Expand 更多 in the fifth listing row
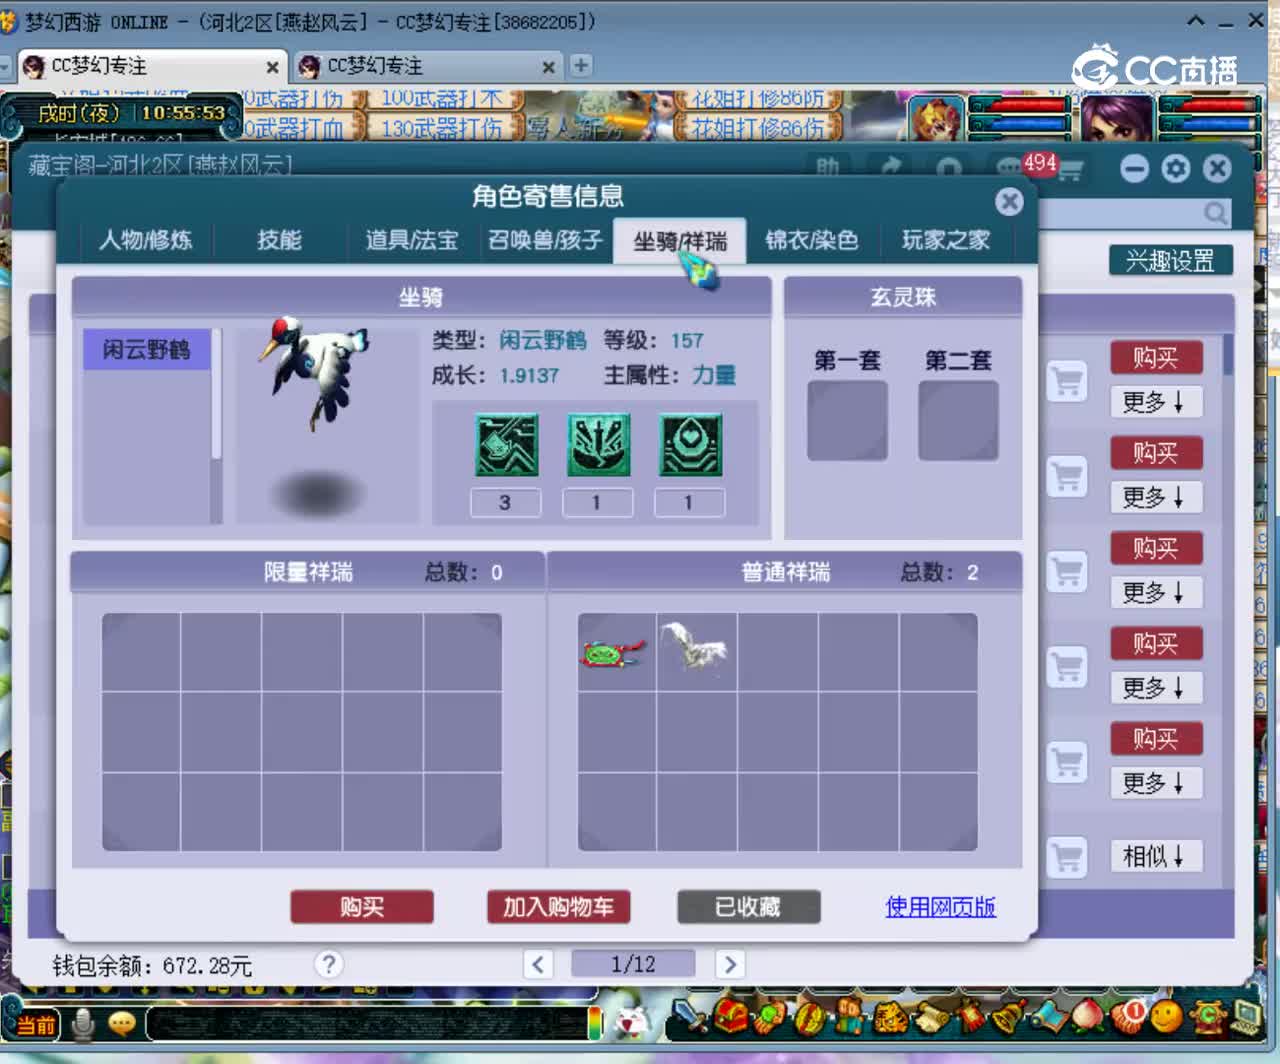This screenshot has height=1064, width=1280. point(1155,782)
